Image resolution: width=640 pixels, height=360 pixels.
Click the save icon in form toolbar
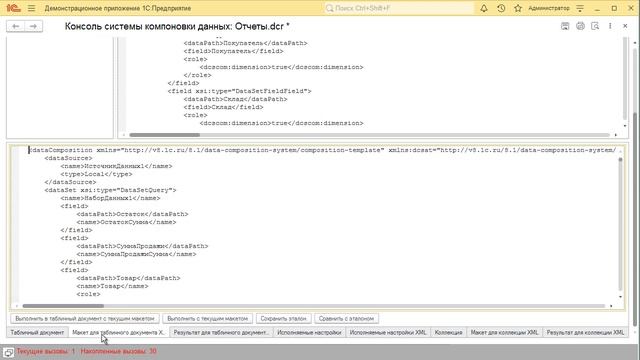click(565, 26)
